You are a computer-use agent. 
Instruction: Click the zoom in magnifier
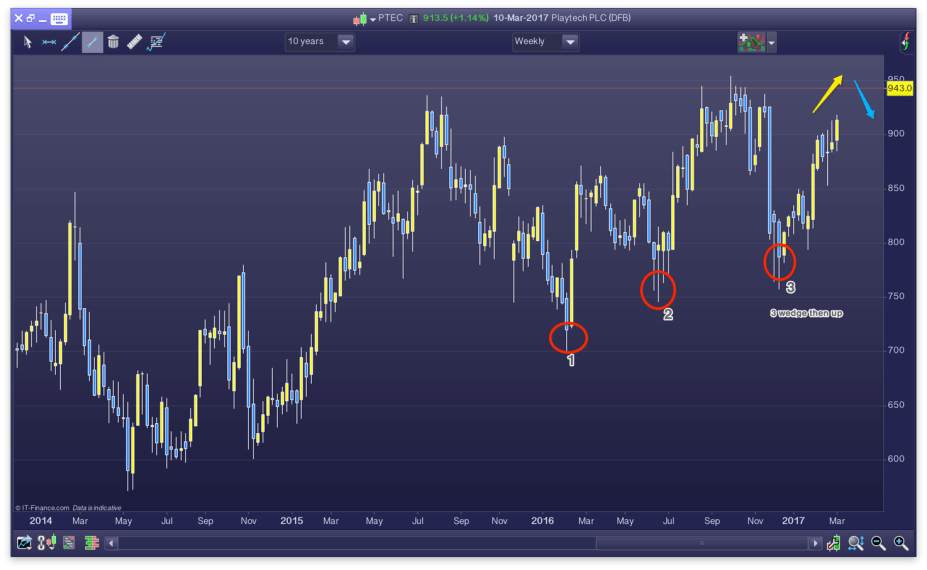point(900,543)
